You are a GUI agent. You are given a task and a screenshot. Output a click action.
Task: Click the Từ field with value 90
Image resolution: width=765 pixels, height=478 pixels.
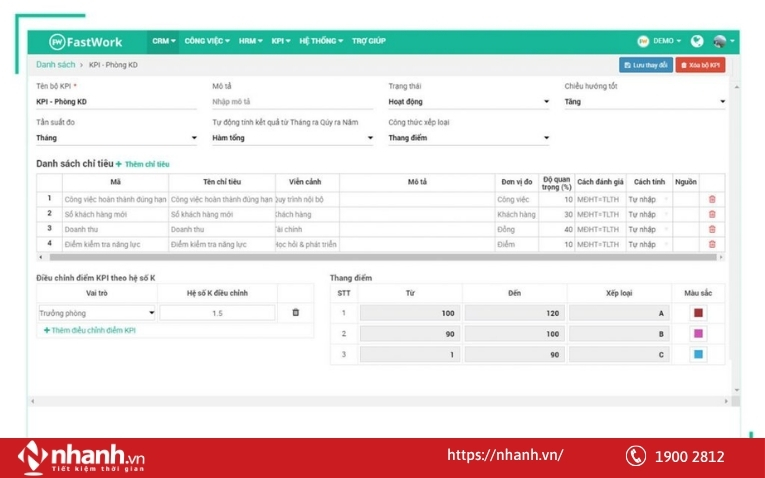coord(410,334)
